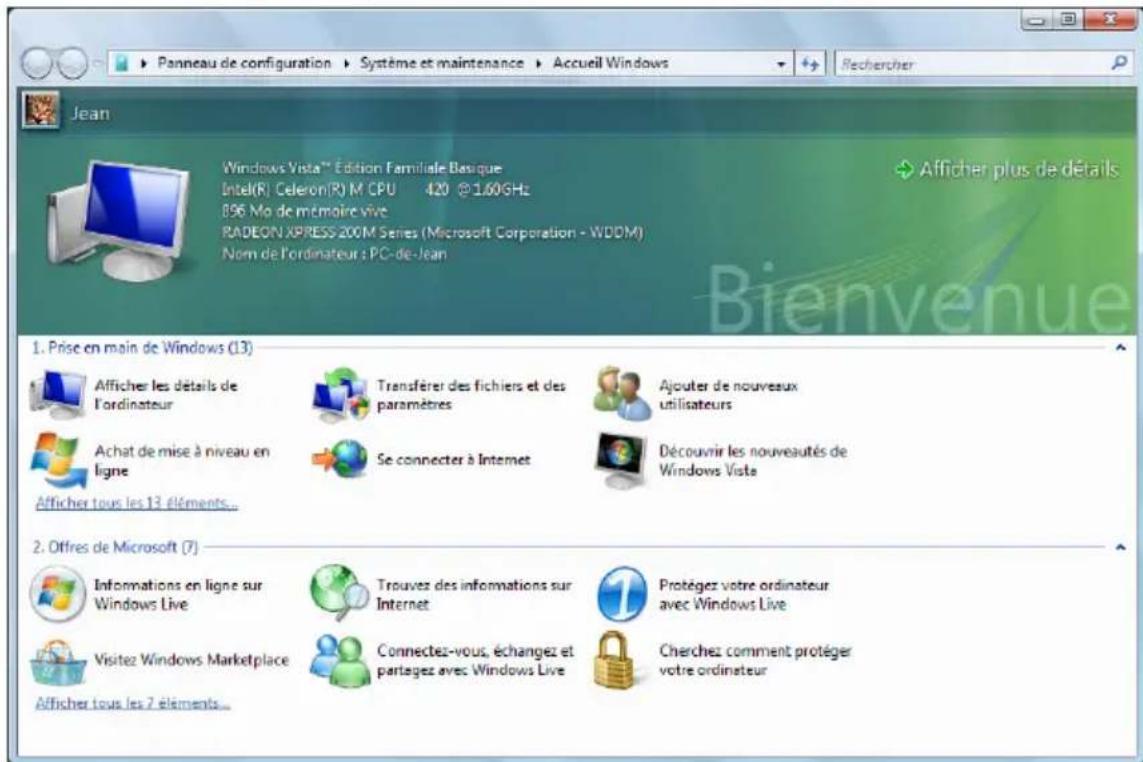
Task: Collapse the Prise en main de Windows section
Action: (x=1120, y=348)
